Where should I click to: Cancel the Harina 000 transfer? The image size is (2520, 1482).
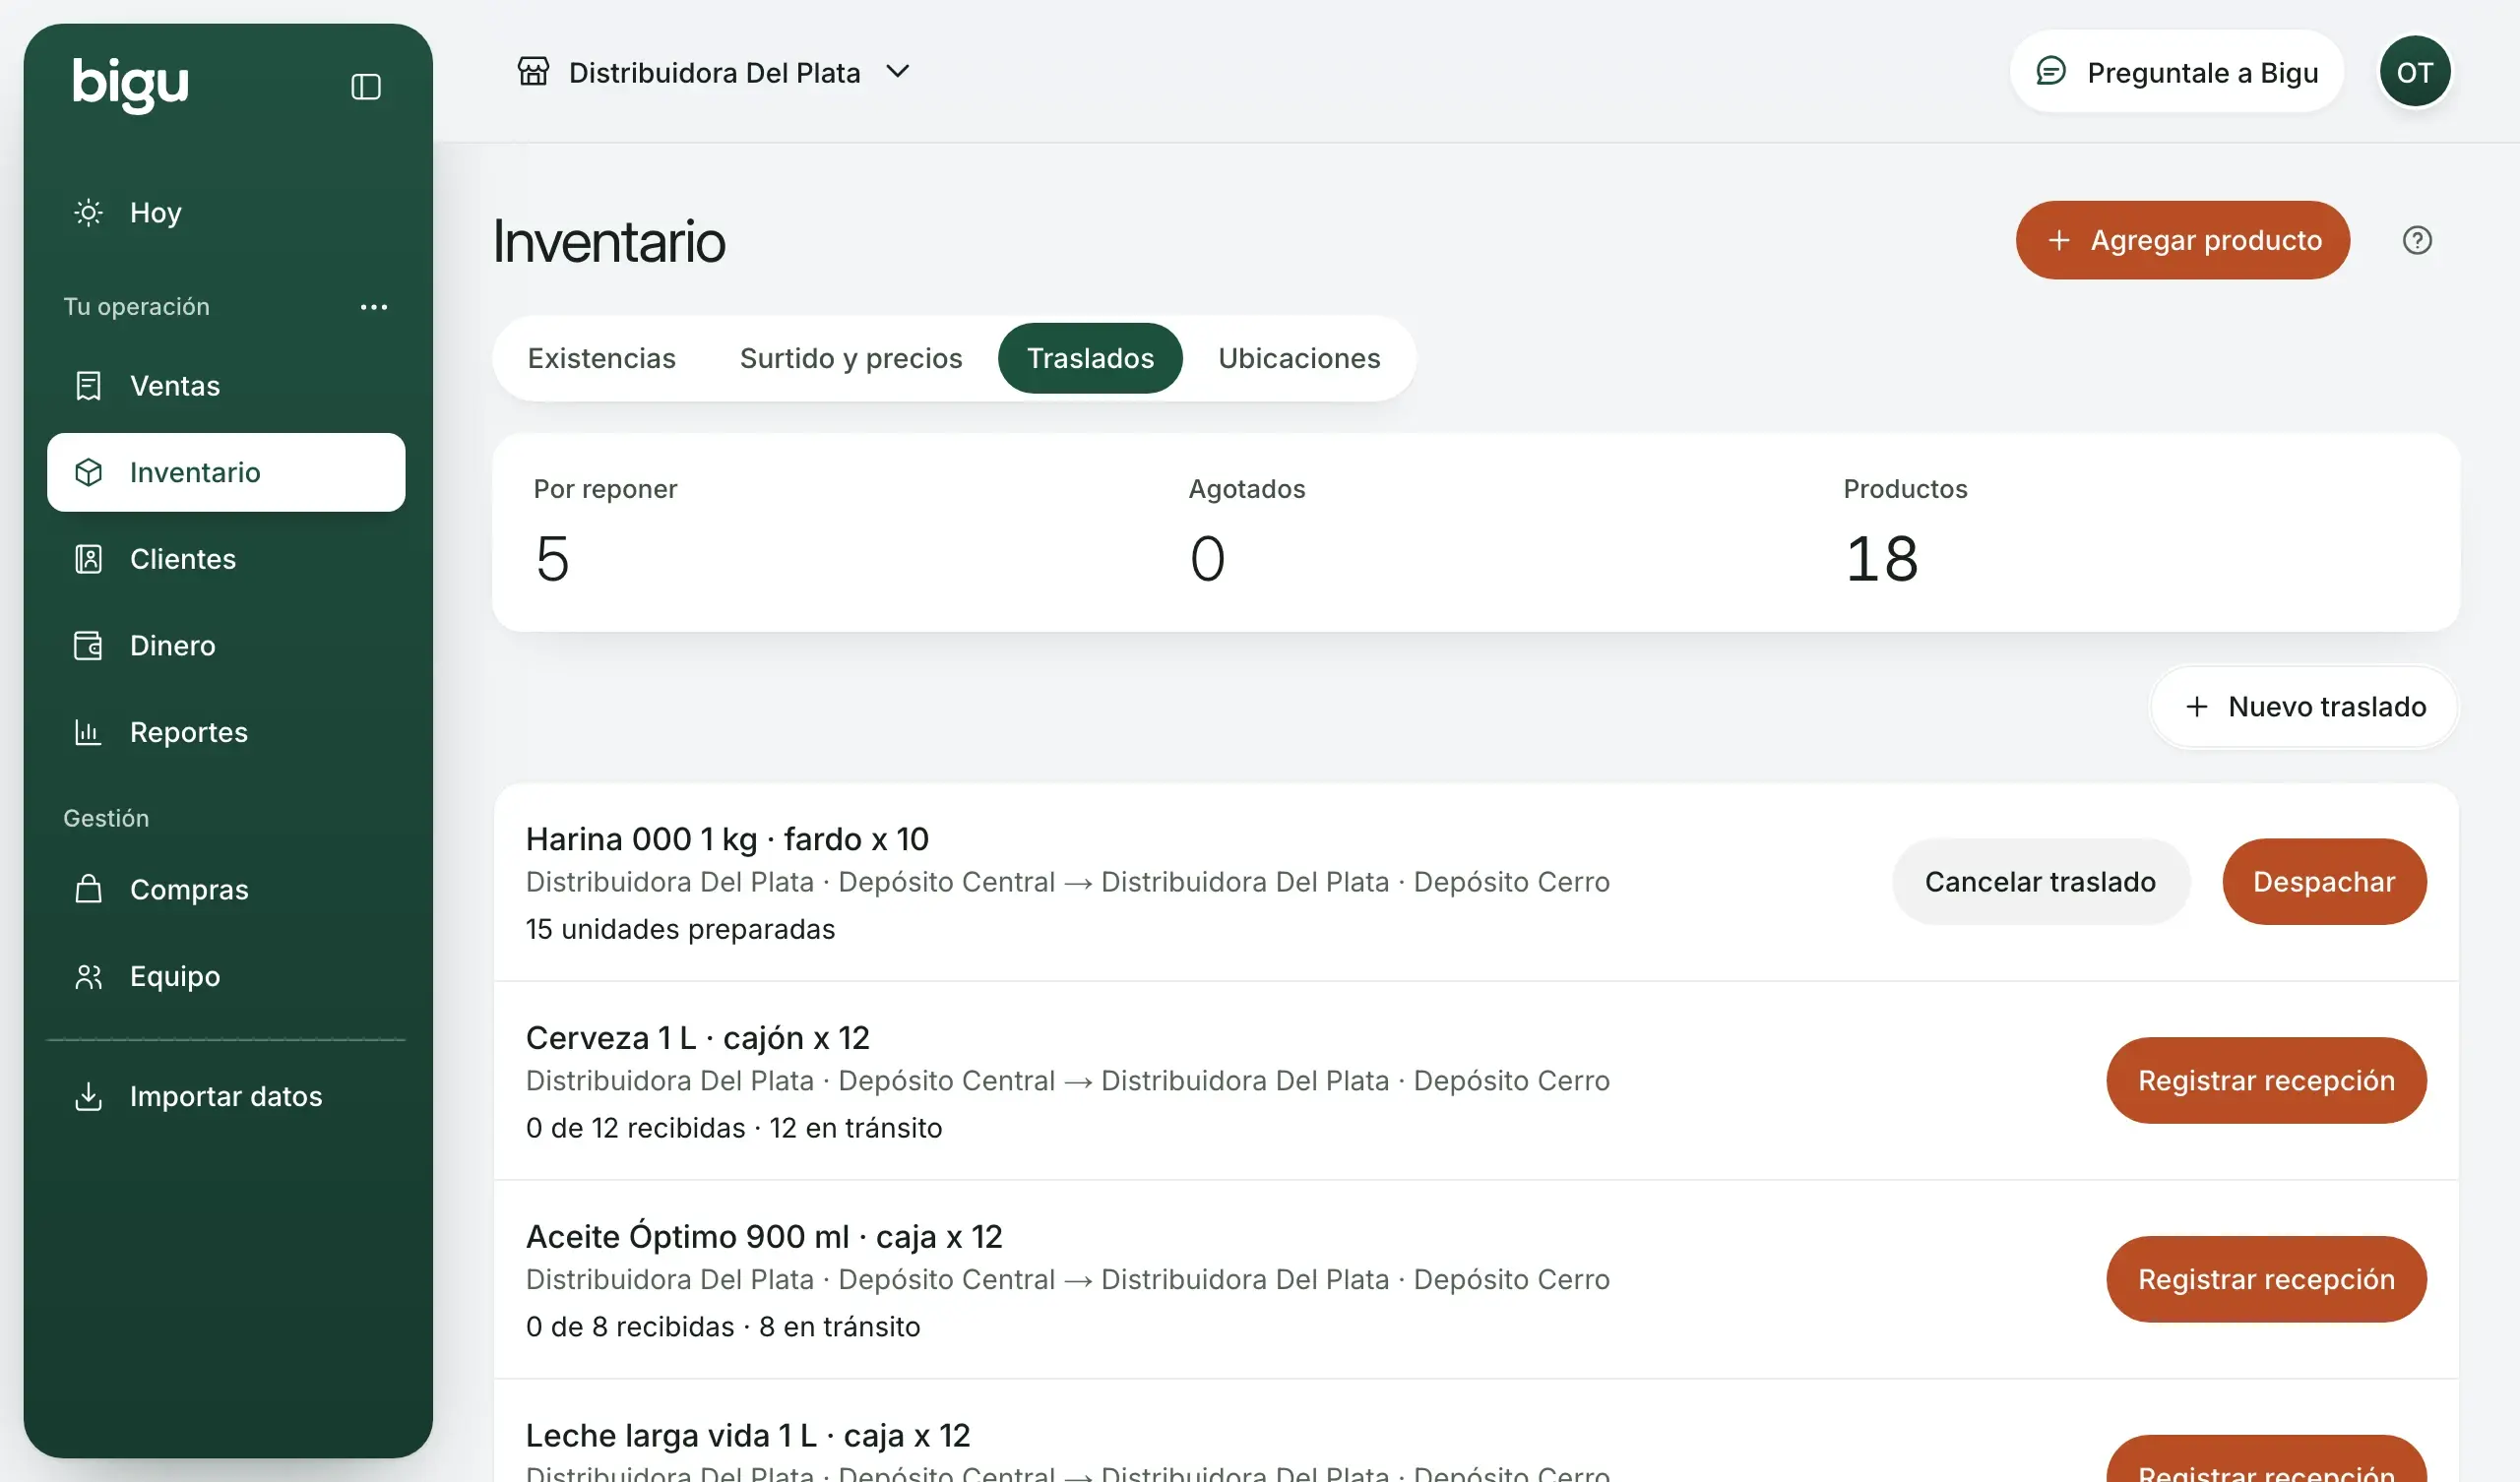pyautogui.click(x=2040, y=882)
